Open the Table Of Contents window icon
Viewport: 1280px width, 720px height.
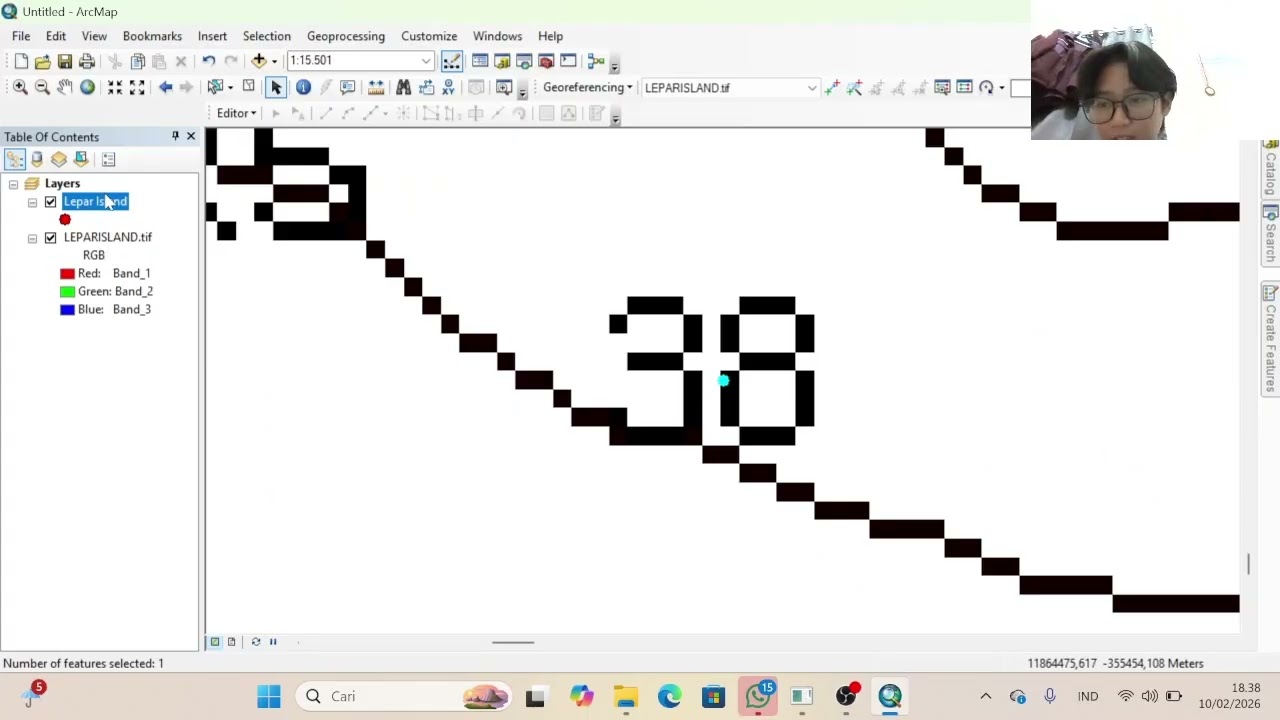point(480,61)
